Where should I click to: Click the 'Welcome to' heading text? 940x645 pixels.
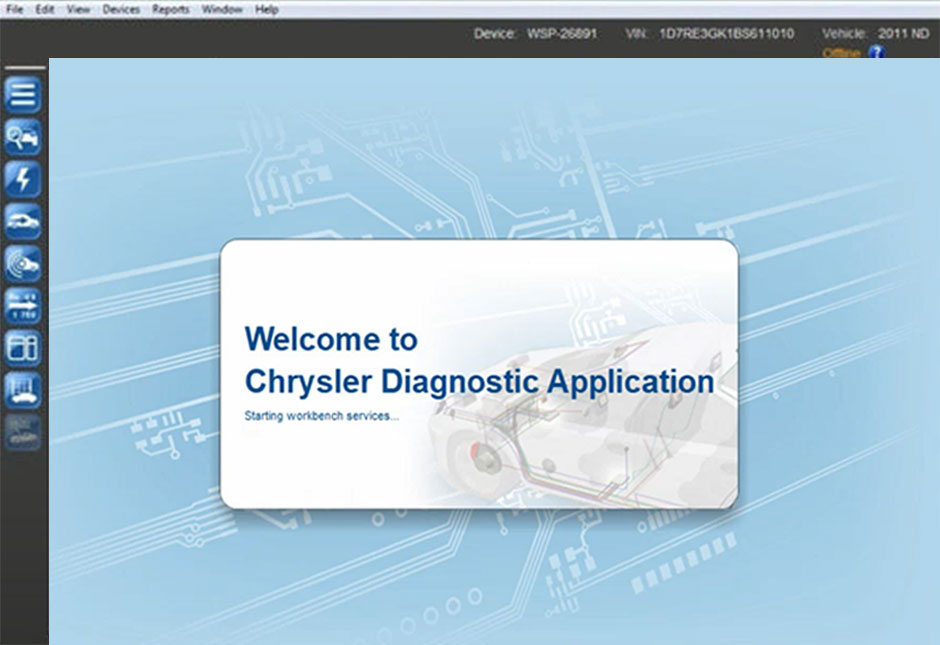coord(331,339)
